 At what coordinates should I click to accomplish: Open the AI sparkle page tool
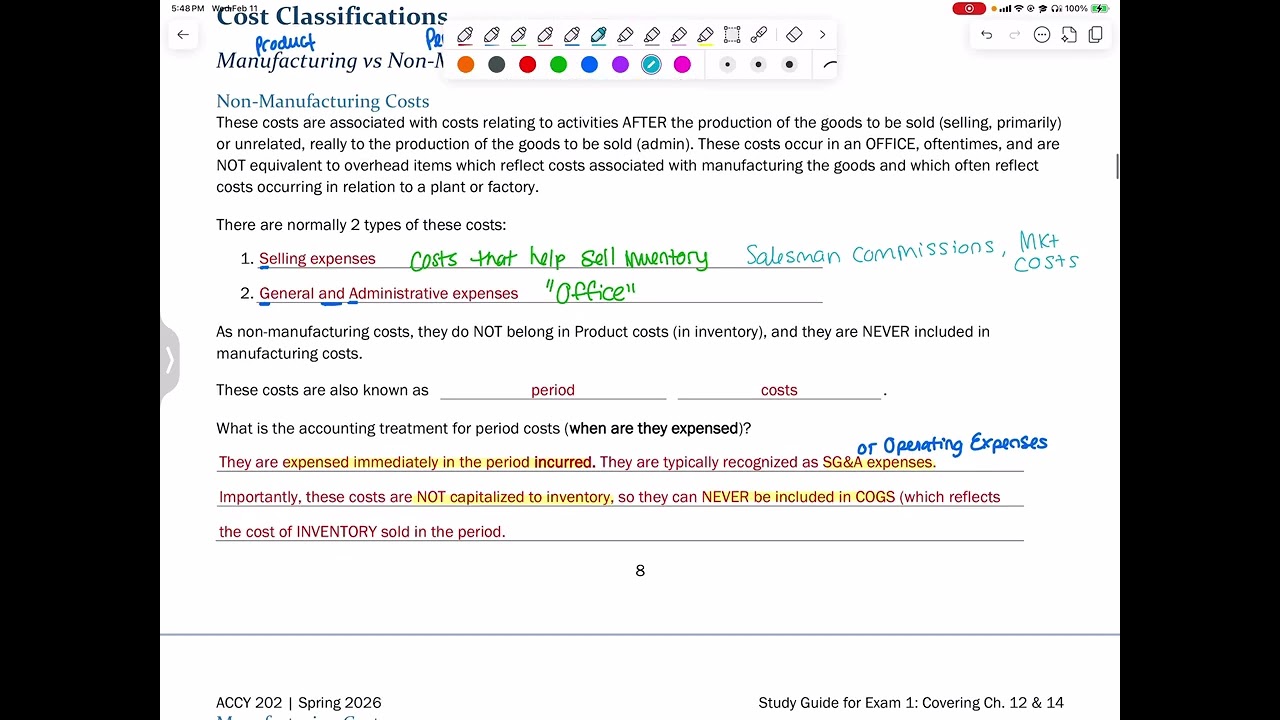[x=1069, y=35]
